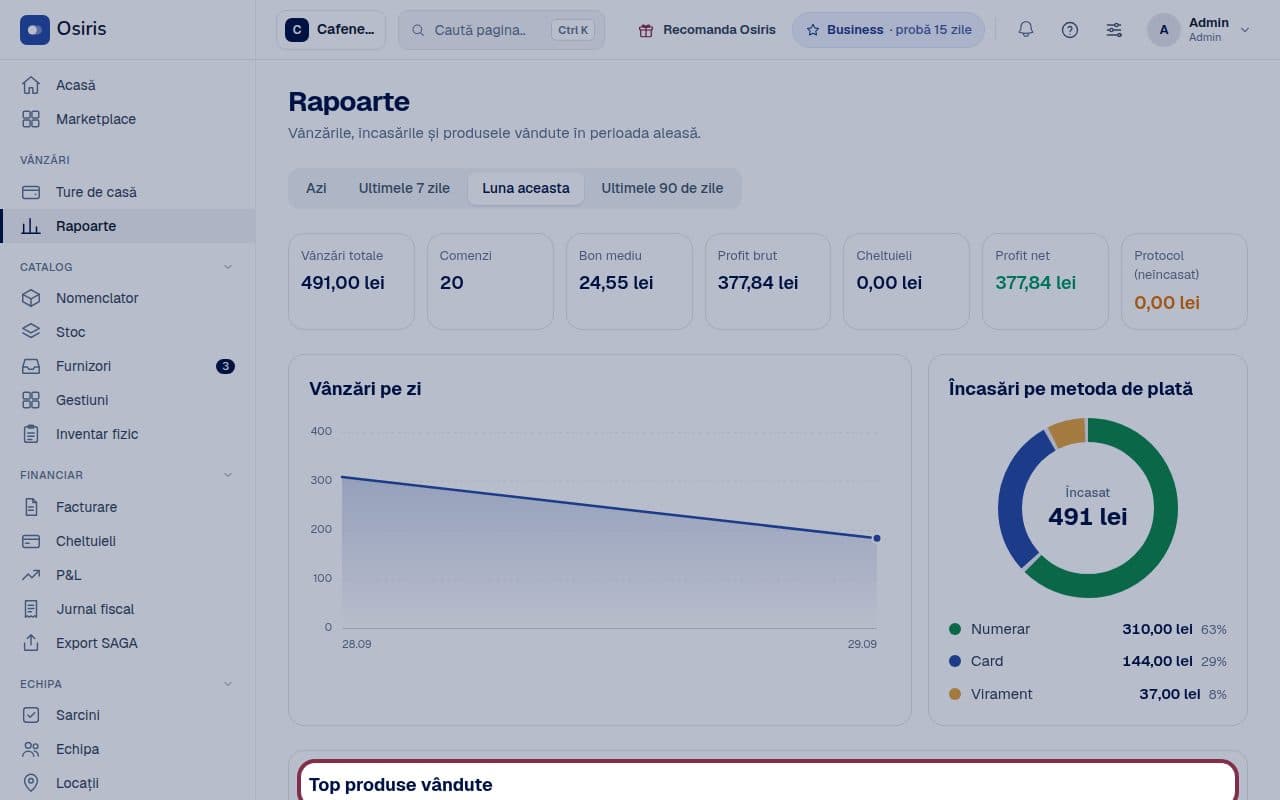Click the Locații map pin icon
The height and width of the screenshot is (800, 1280).
[31, 783]
